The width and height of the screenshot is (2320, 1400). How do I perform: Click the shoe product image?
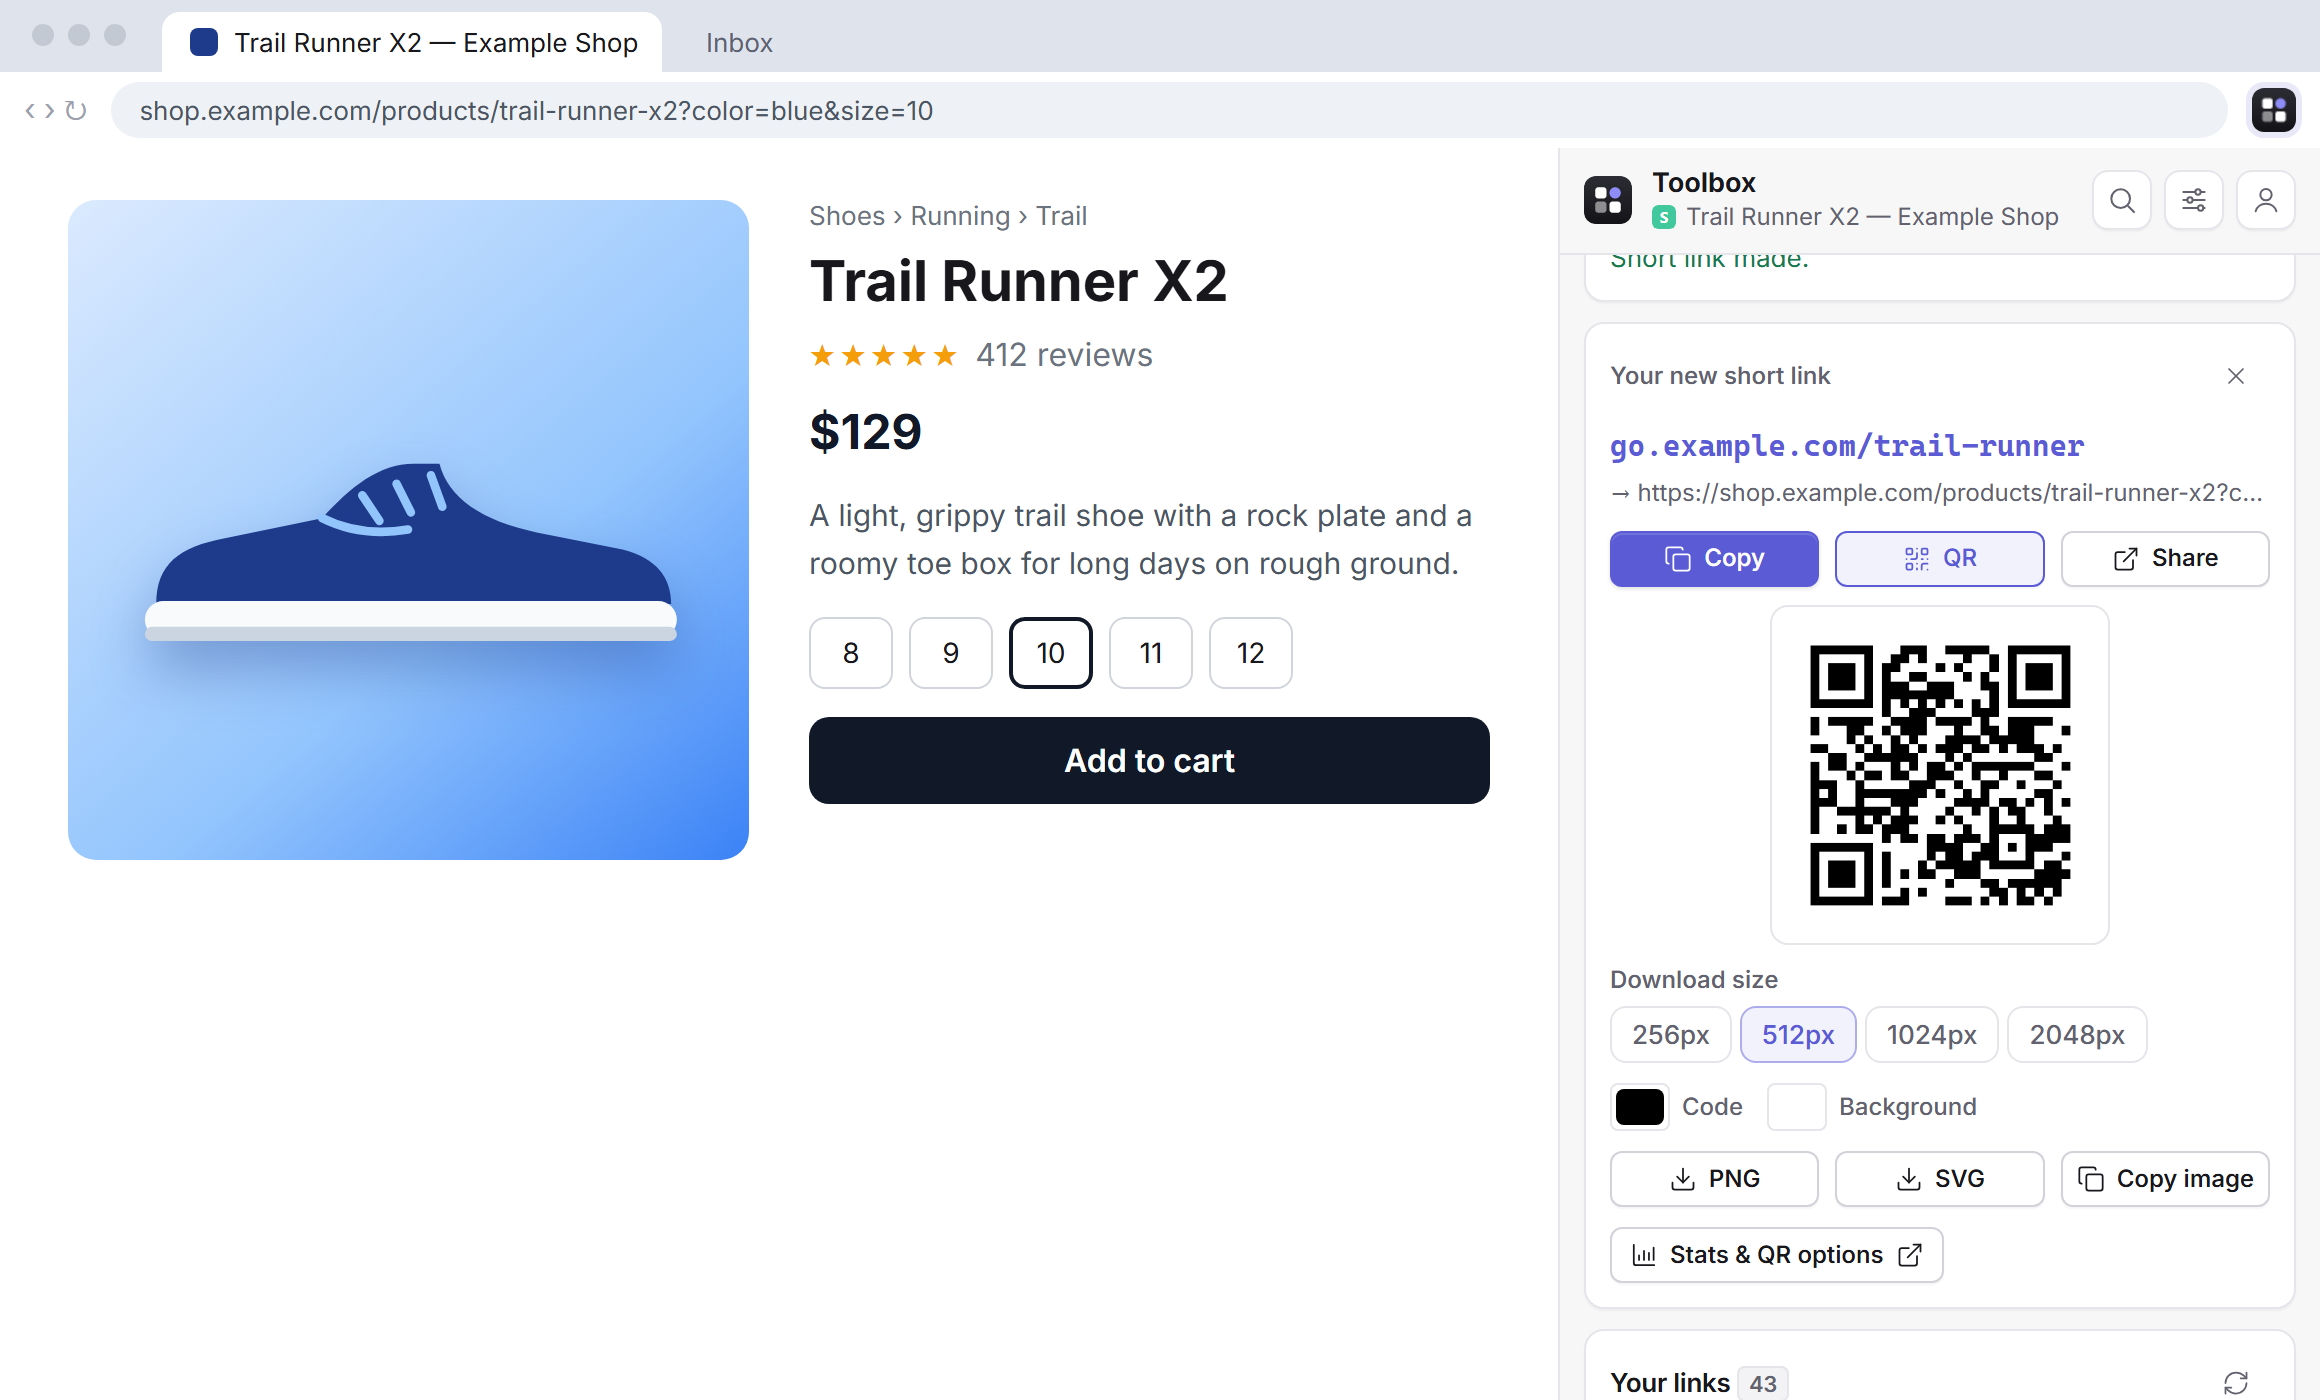pyautogui.click(x=408, y=530)
